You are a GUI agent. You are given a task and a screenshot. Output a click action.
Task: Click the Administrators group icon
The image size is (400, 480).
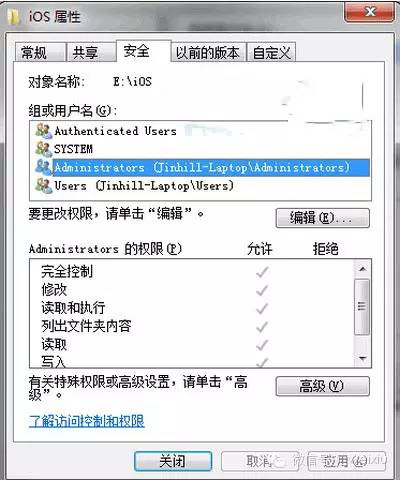pyautogui.click(x=44, y=167)
